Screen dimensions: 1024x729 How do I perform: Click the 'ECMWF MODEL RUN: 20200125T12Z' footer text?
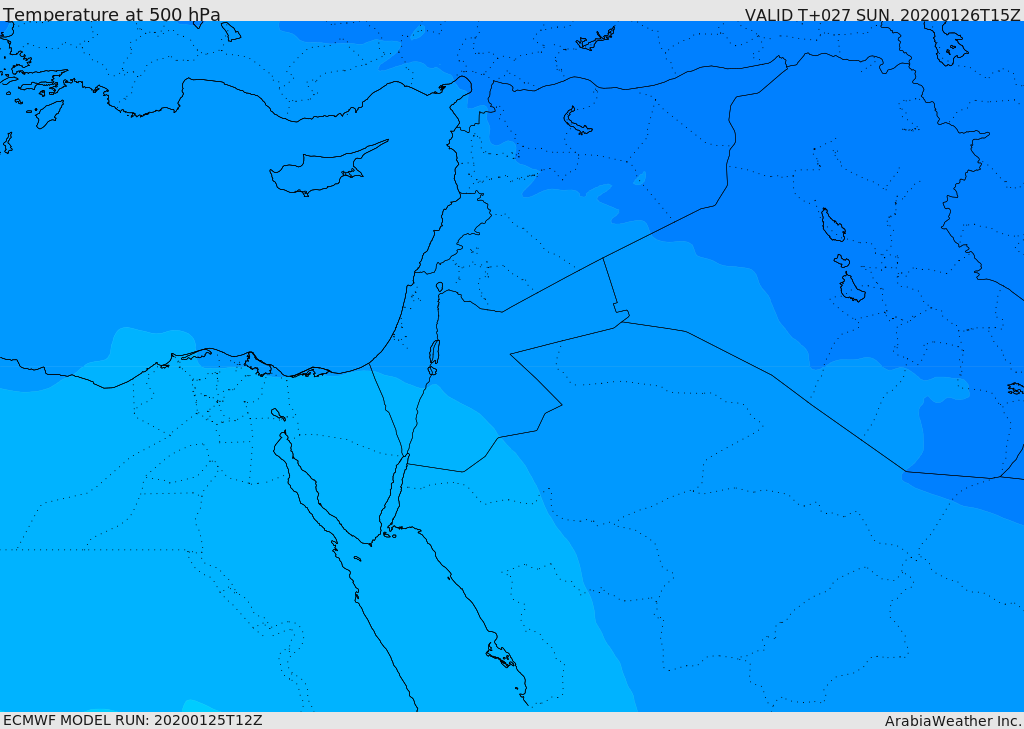point(133,720)
